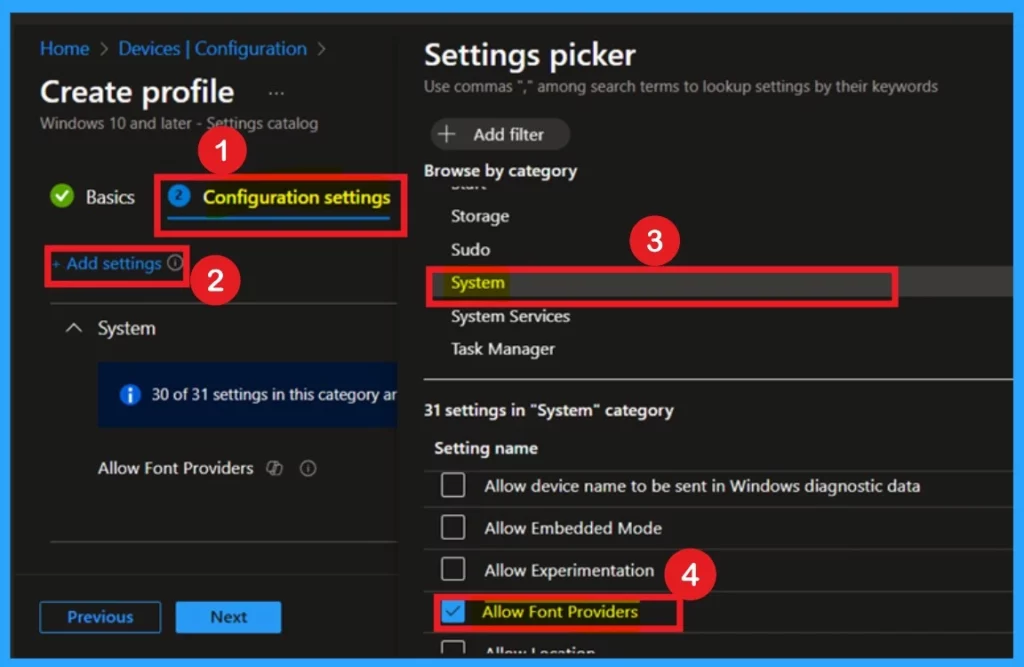Click the step 2 circle icon
Screen dimensions: 1024x667
coord(179,195)
